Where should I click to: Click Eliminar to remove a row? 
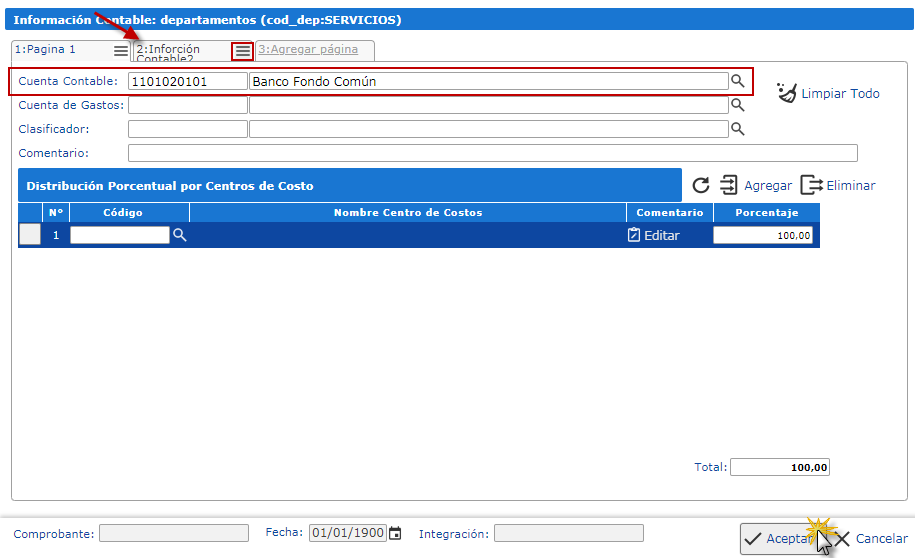[838, 185]
